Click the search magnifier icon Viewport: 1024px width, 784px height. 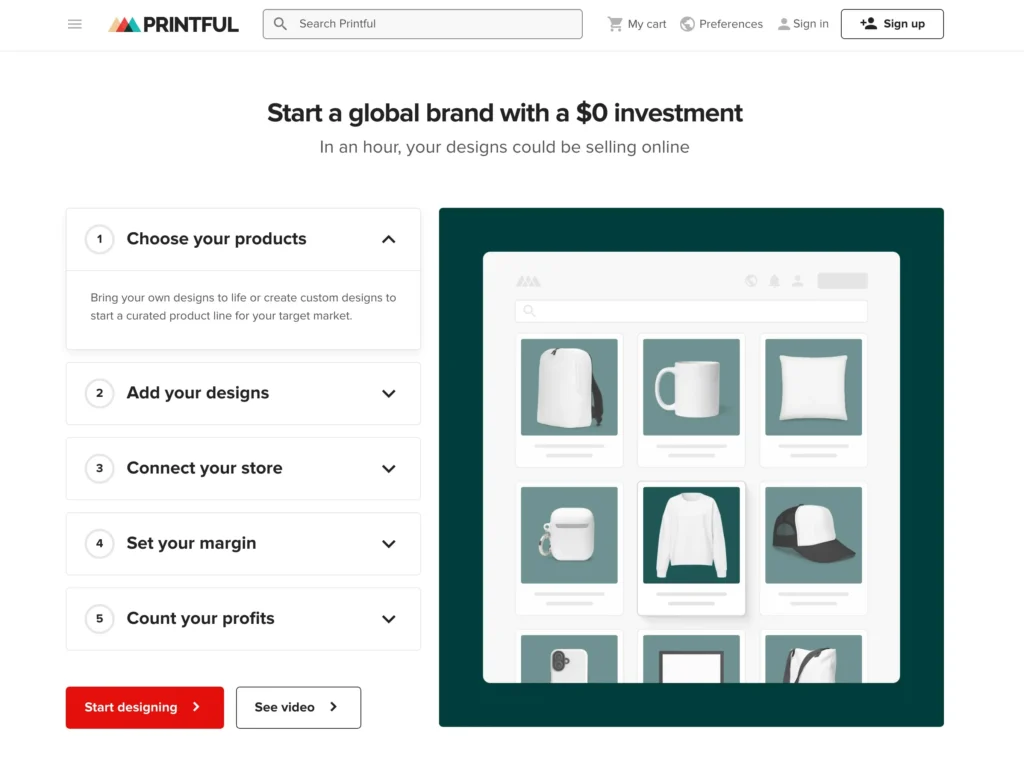click(281, 23)
